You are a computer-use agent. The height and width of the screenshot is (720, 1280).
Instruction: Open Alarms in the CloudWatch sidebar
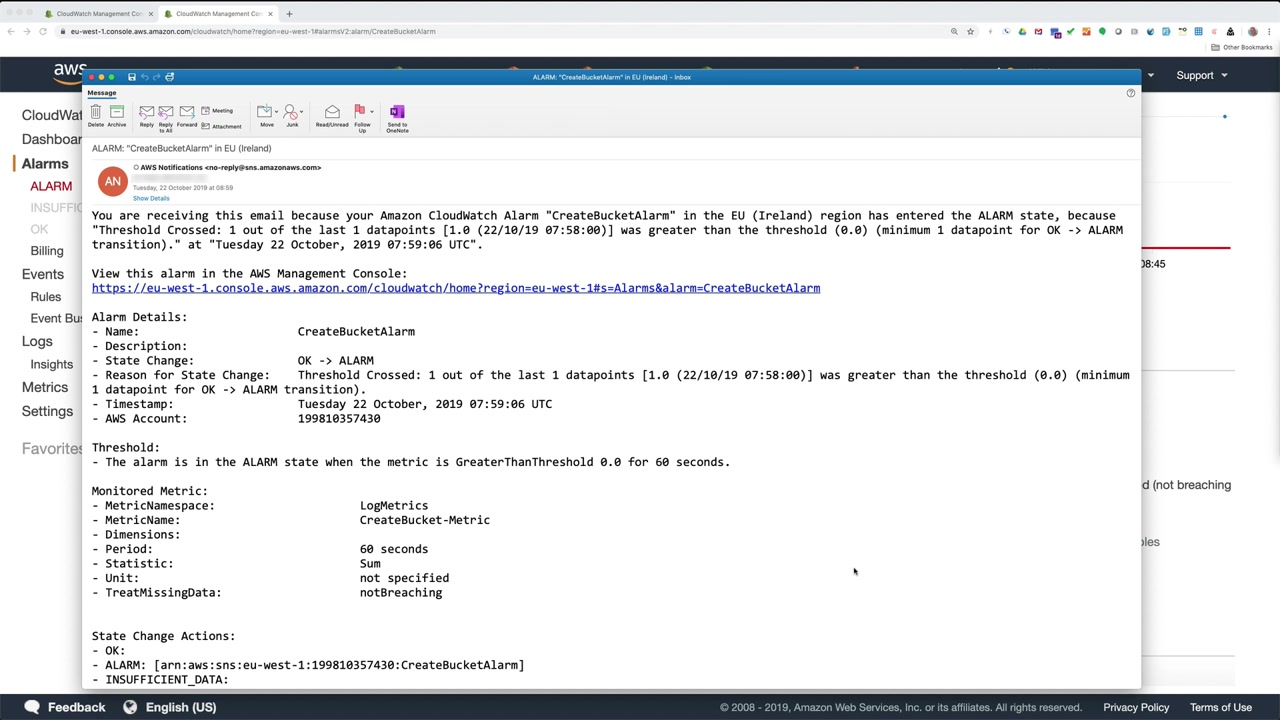click(x=45, y=164)
